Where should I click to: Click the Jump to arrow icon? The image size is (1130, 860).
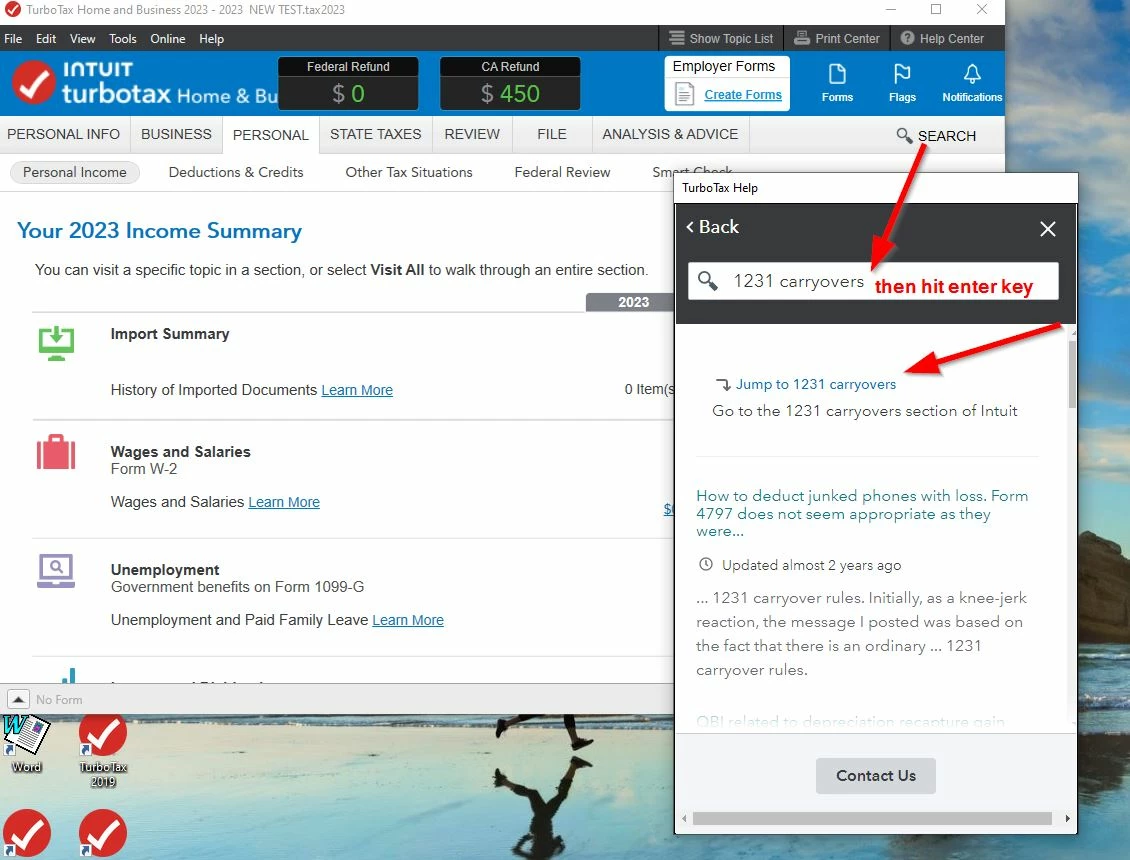(722, 384)
